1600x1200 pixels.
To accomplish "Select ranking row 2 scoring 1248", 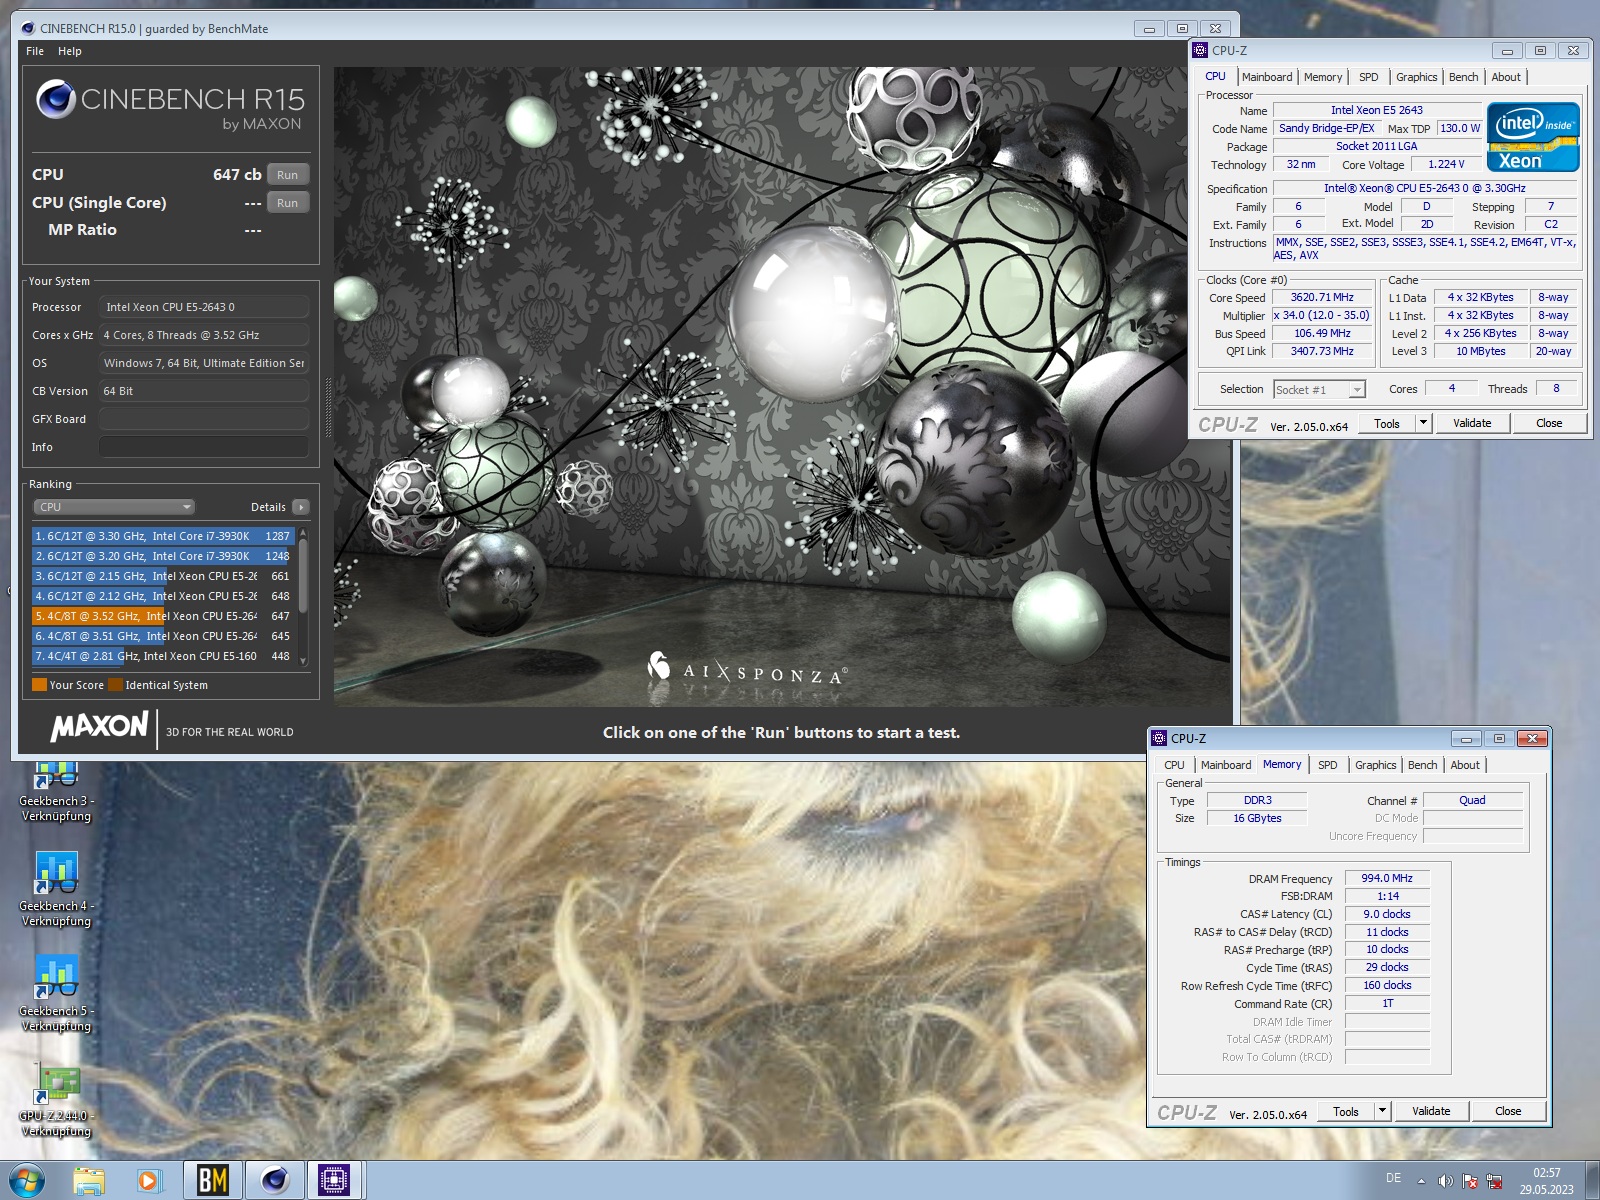I will point(163,556).
